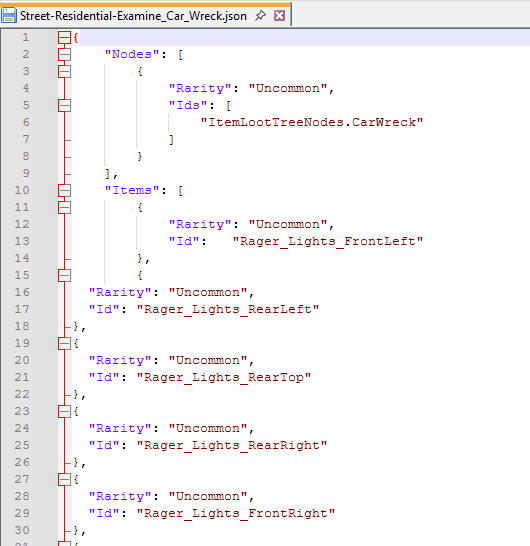Collapse the object fold marker at line 15
The width and height of the screenshot is (530, 546).
(x=64, y=275)
